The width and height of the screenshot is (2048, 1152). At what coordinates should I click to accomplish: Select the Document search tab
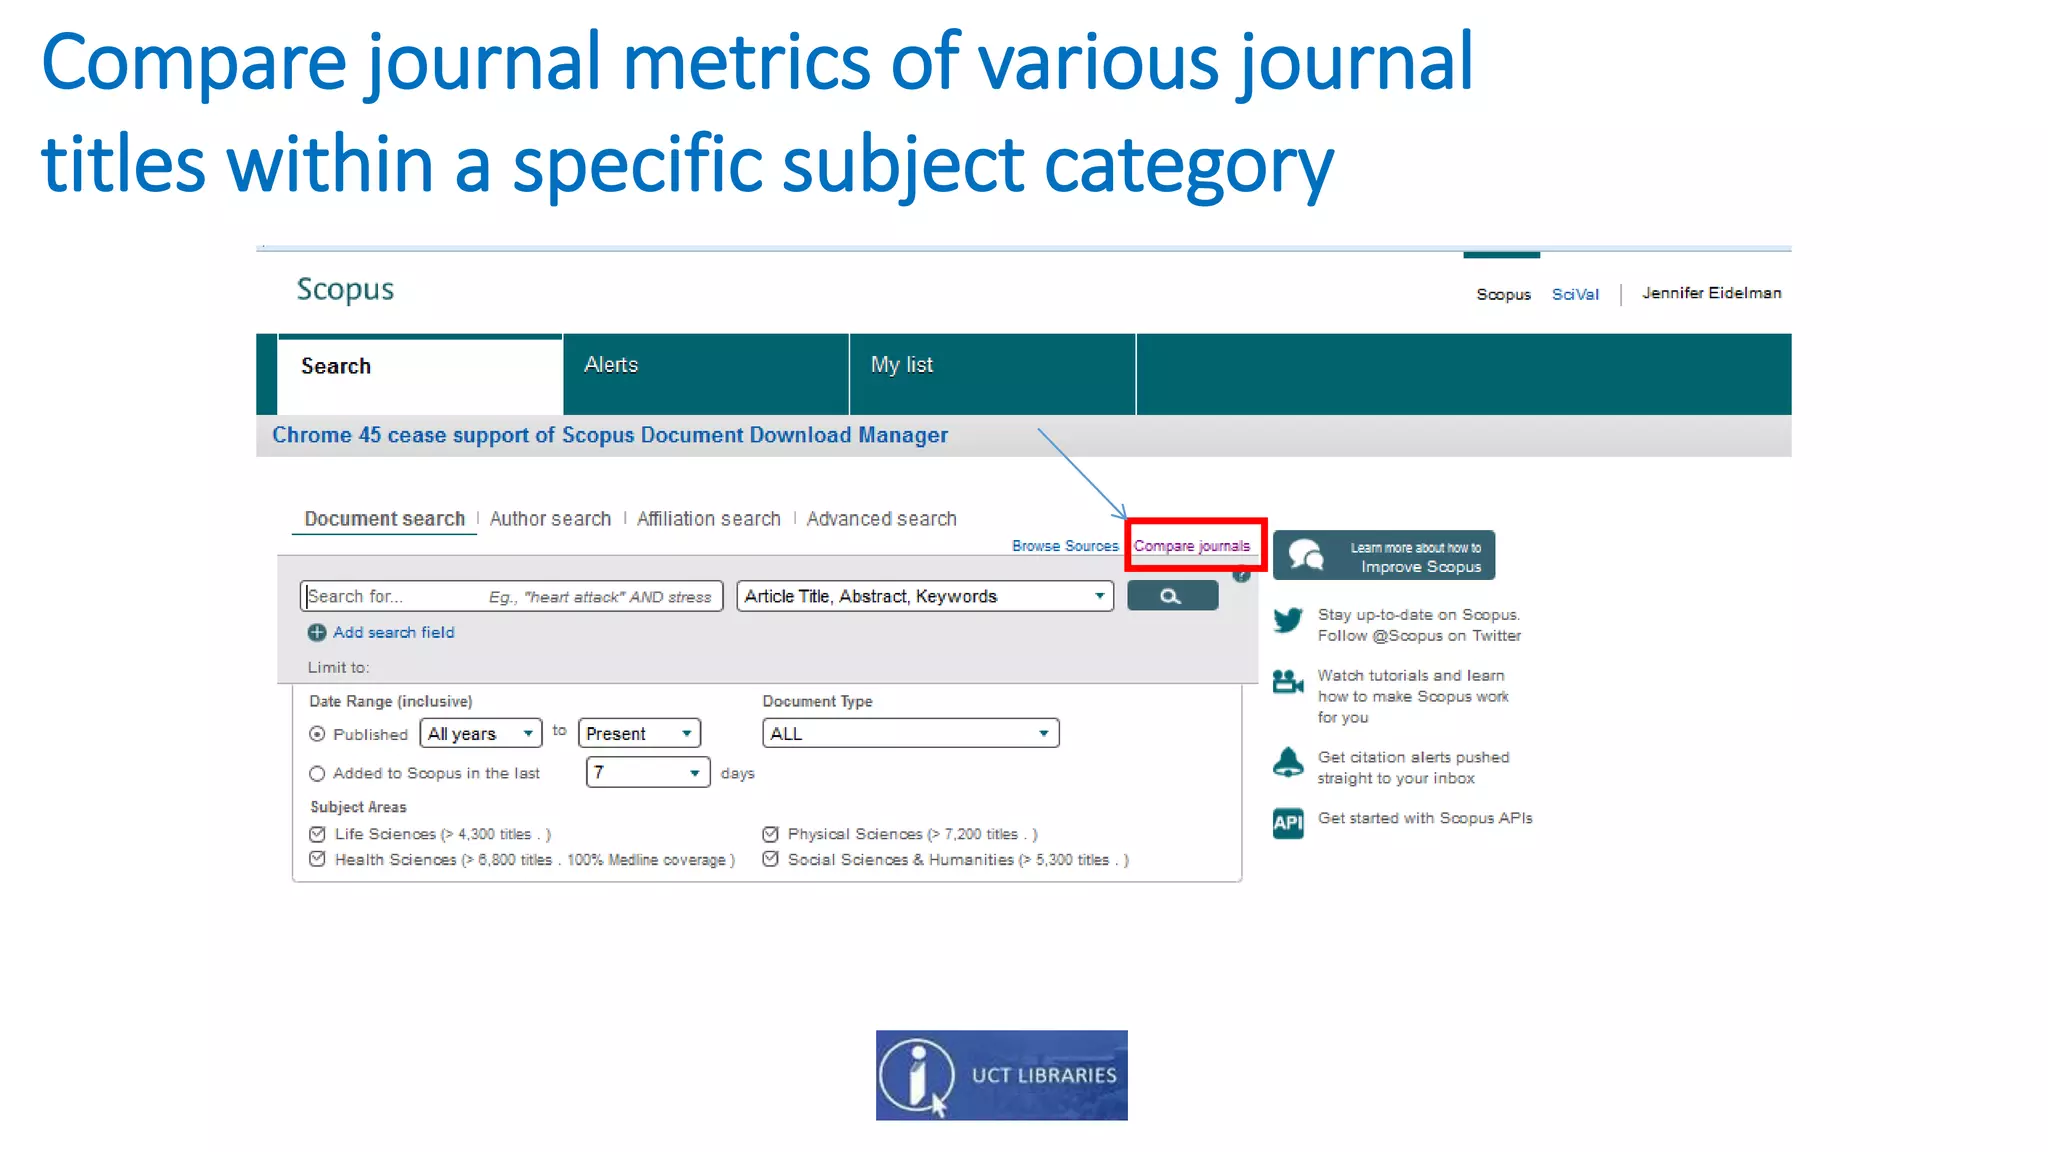[385, 519]
